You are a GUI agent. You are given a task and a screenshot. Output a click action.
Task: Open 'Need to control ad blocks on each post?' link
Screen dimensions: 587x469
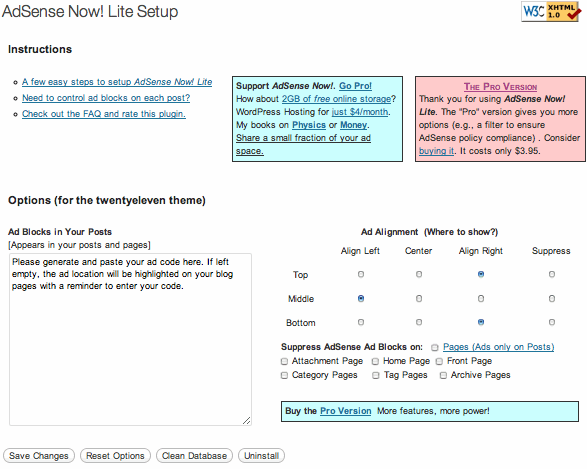[106, 98]
